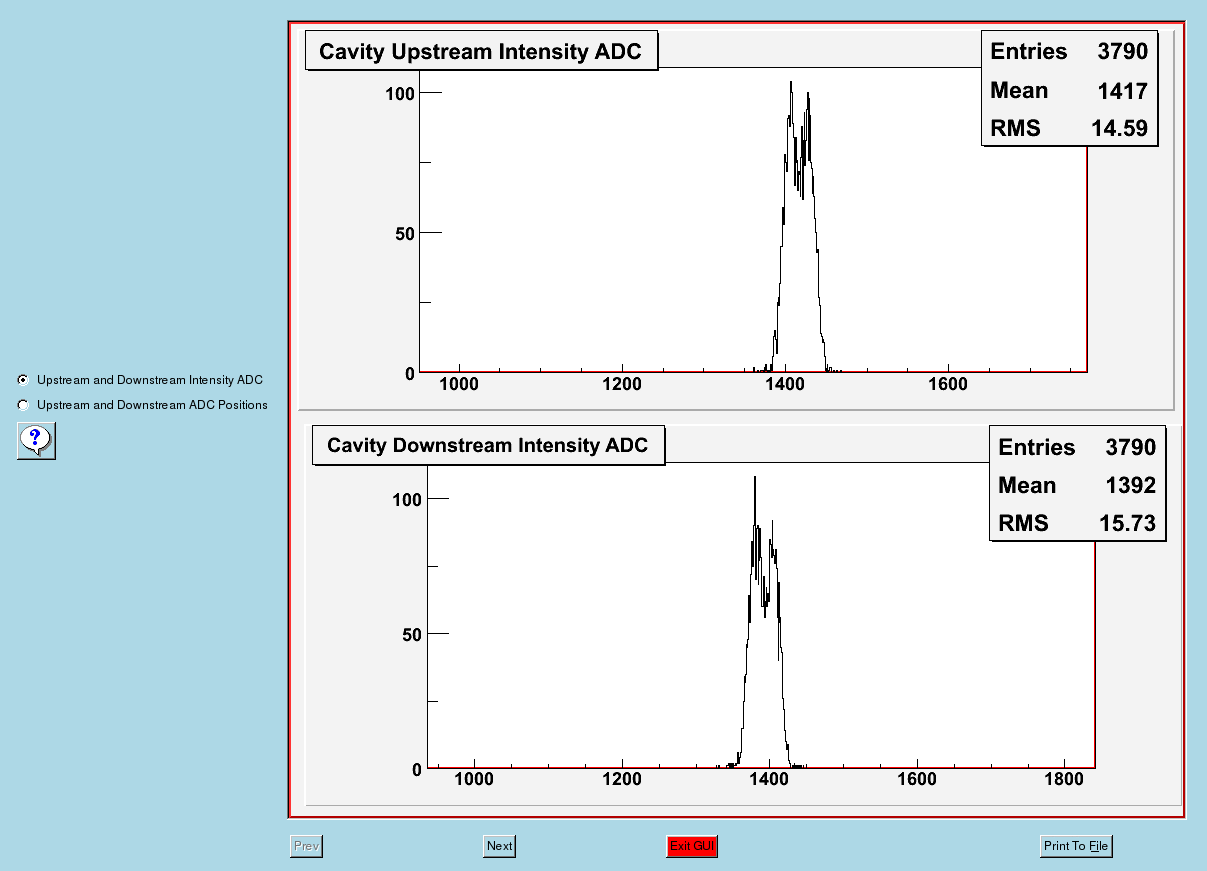Click upstream stats Mean 1417 row
Screen dimensions: 1207x871
[1069, 90]
